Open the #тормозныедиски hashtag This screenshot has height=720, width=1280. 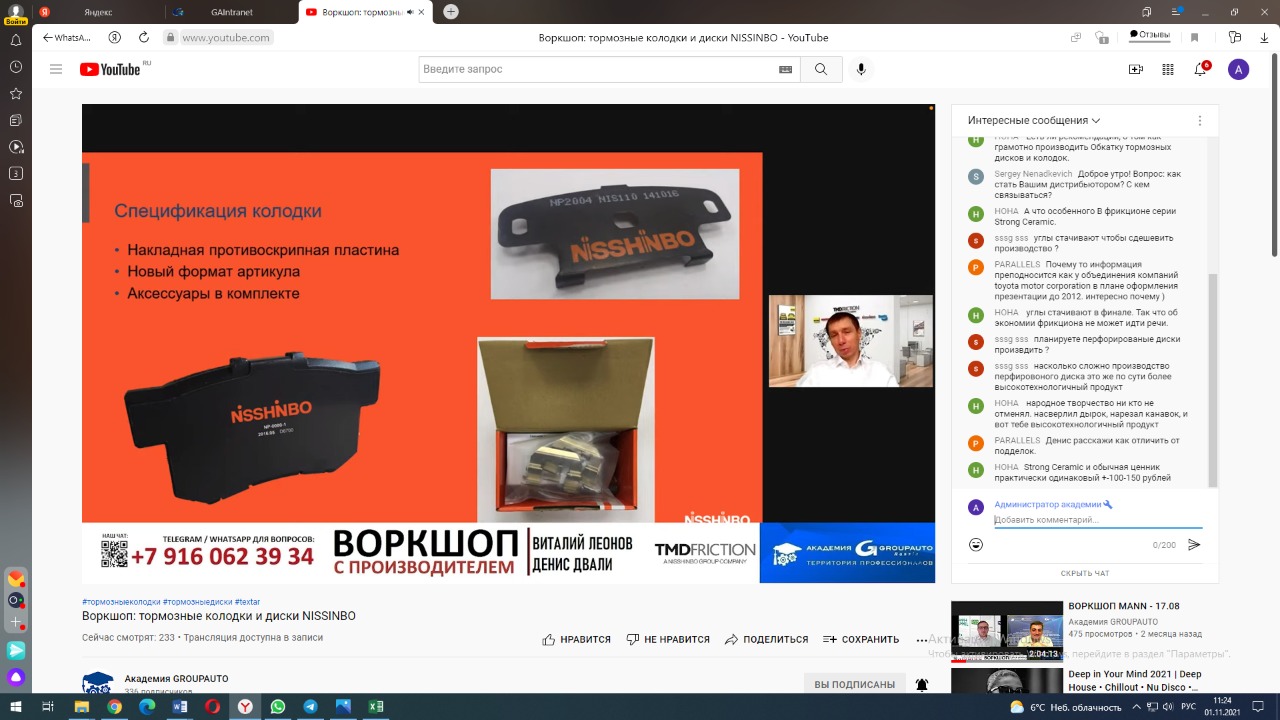point(198,602)
